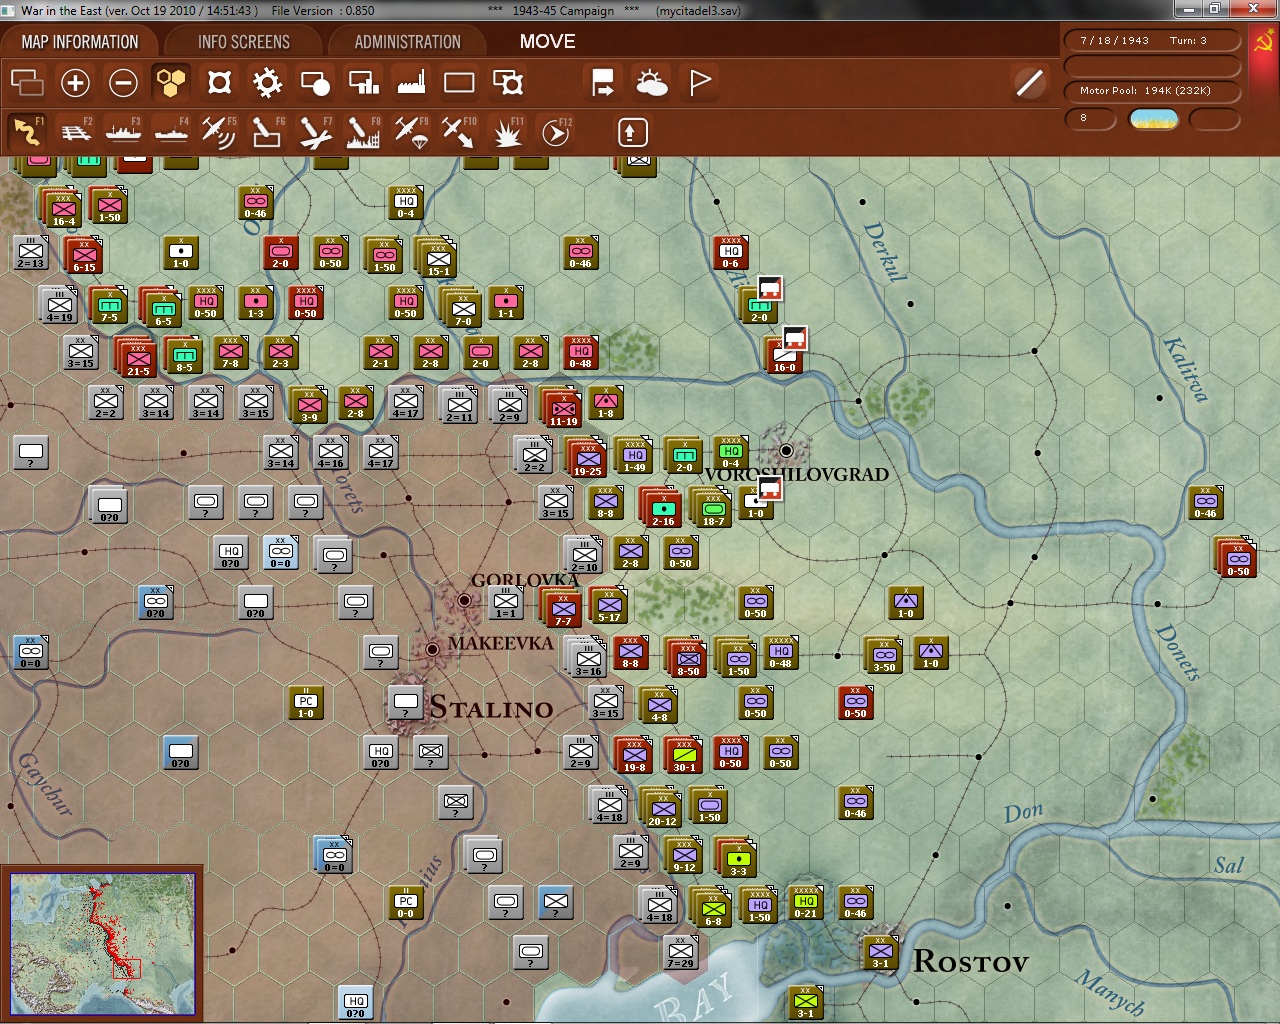This screenshot has height=1024, width=1280.
Task: Select the PC 1-0 counter
Action: [x=305, y=703]
